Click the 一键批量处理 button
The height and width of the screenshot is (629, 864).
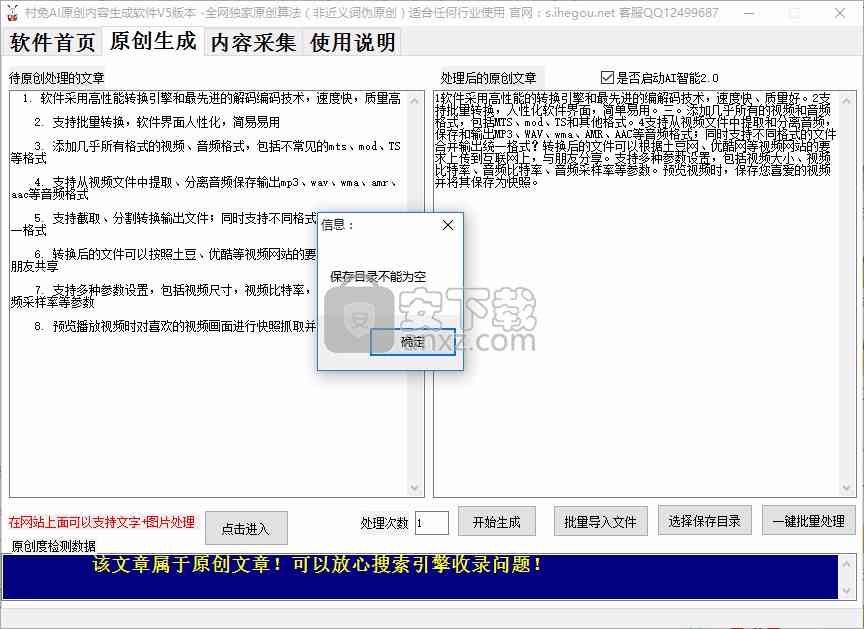808,520
